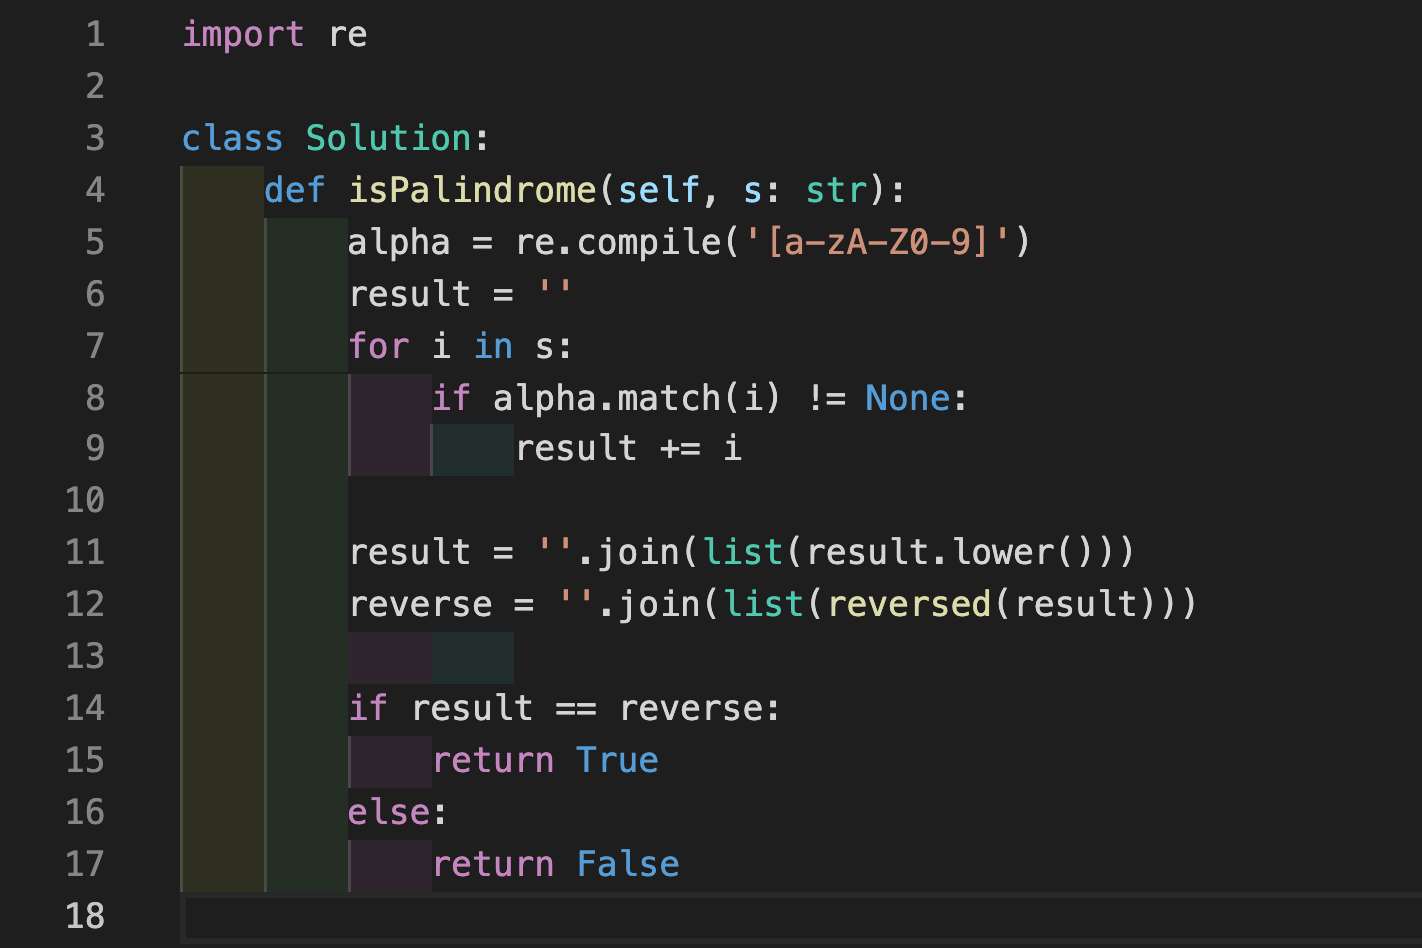Click line number 10 in the gutter
Image resolution: width=1422 pixels, height=948 pixels.
85,500
